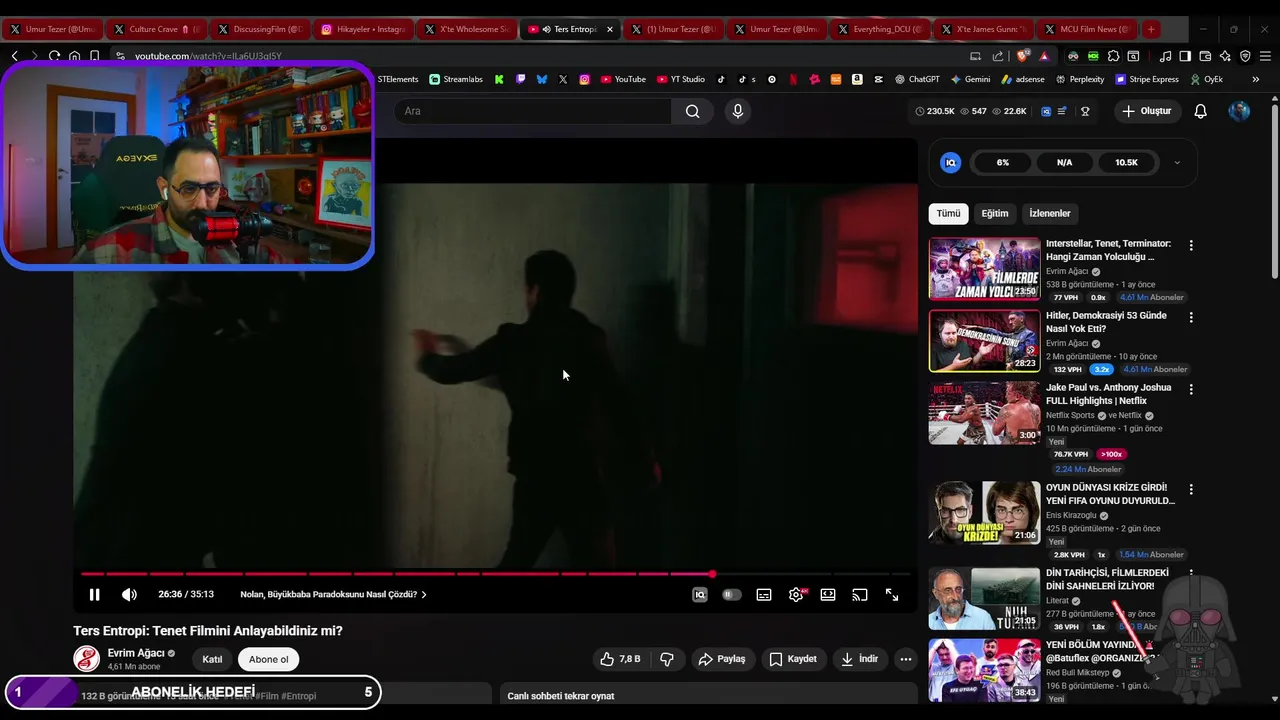Image resolution: width=1280 pixels, height=720 pixels.
Task: Switch to theater mode
Action: (x=828, y=594)
